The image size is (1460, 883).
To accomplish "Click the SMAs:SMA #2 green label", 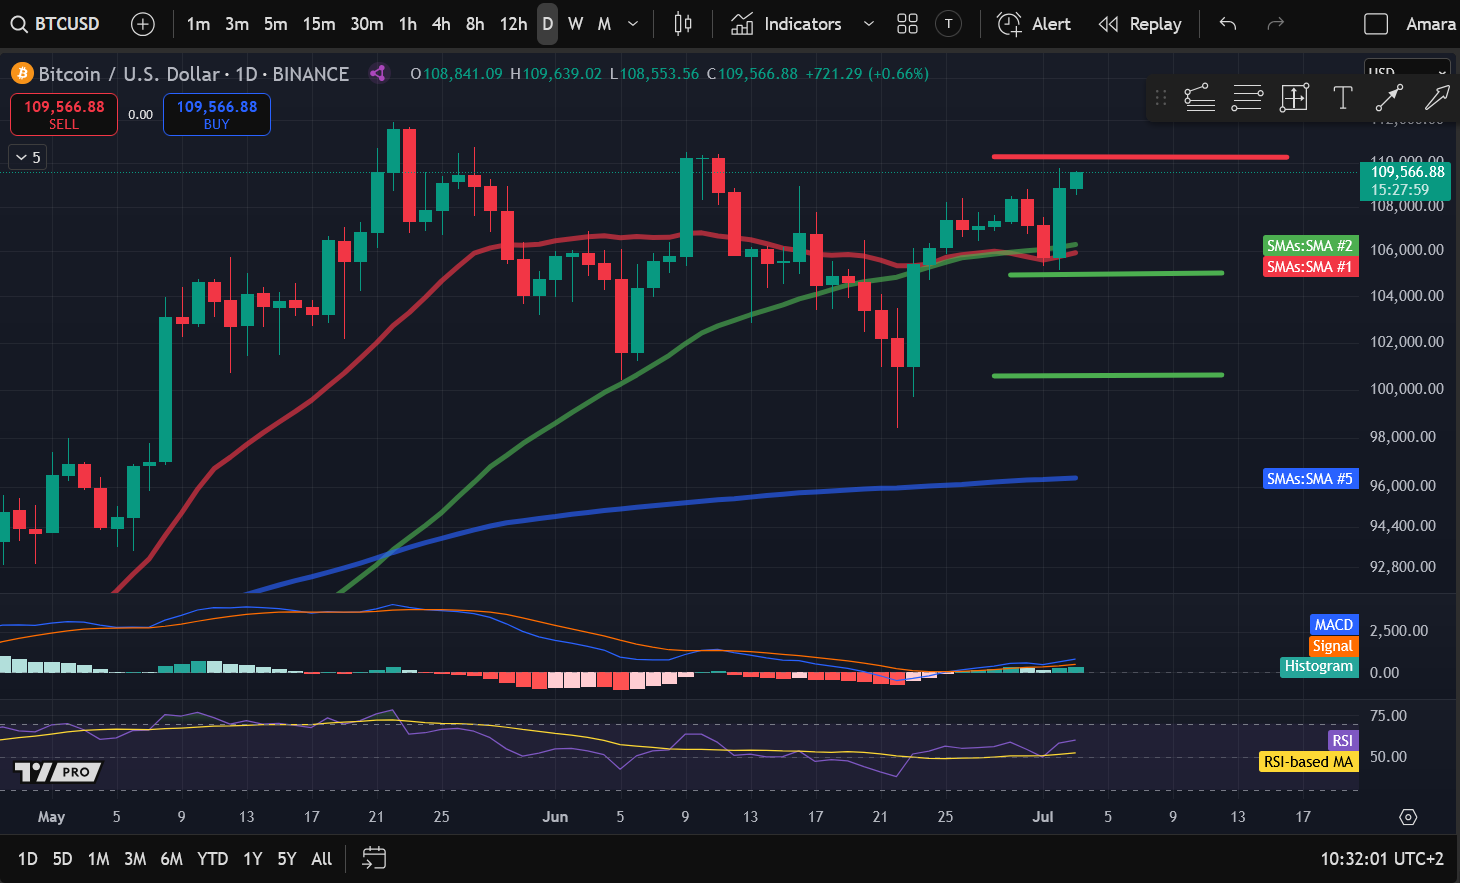I will pos(1309,246).
